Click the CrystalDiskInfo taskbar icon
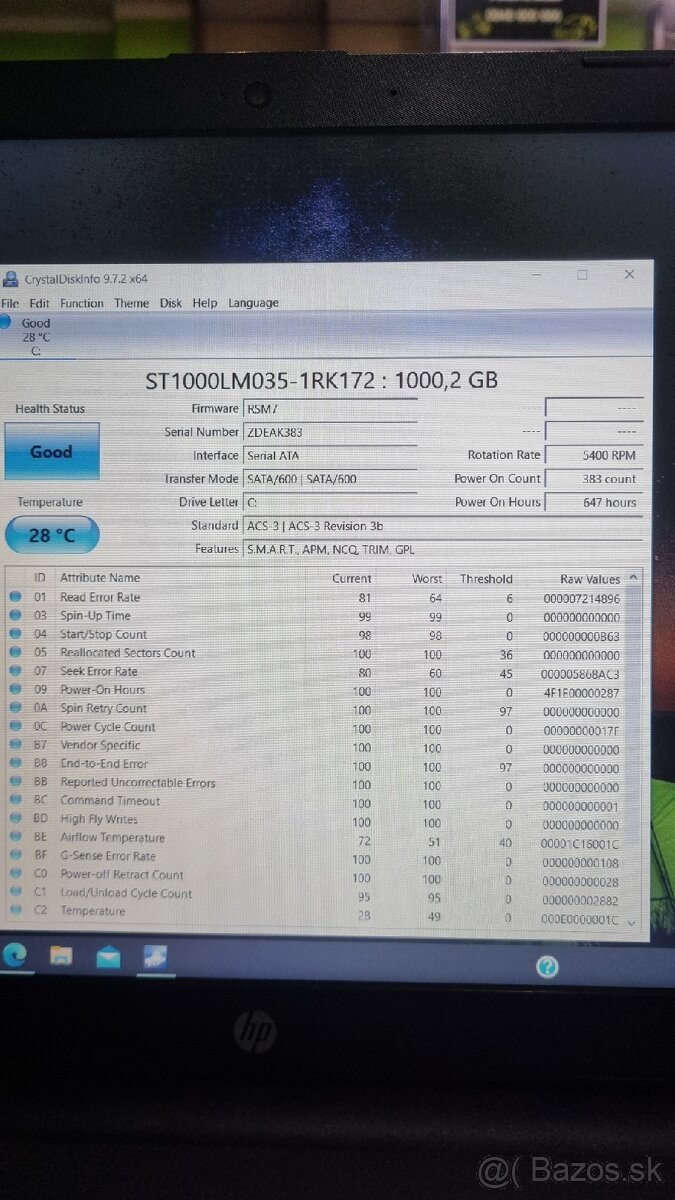Screen dimensions: 675x1200 [x=156, y=958]
